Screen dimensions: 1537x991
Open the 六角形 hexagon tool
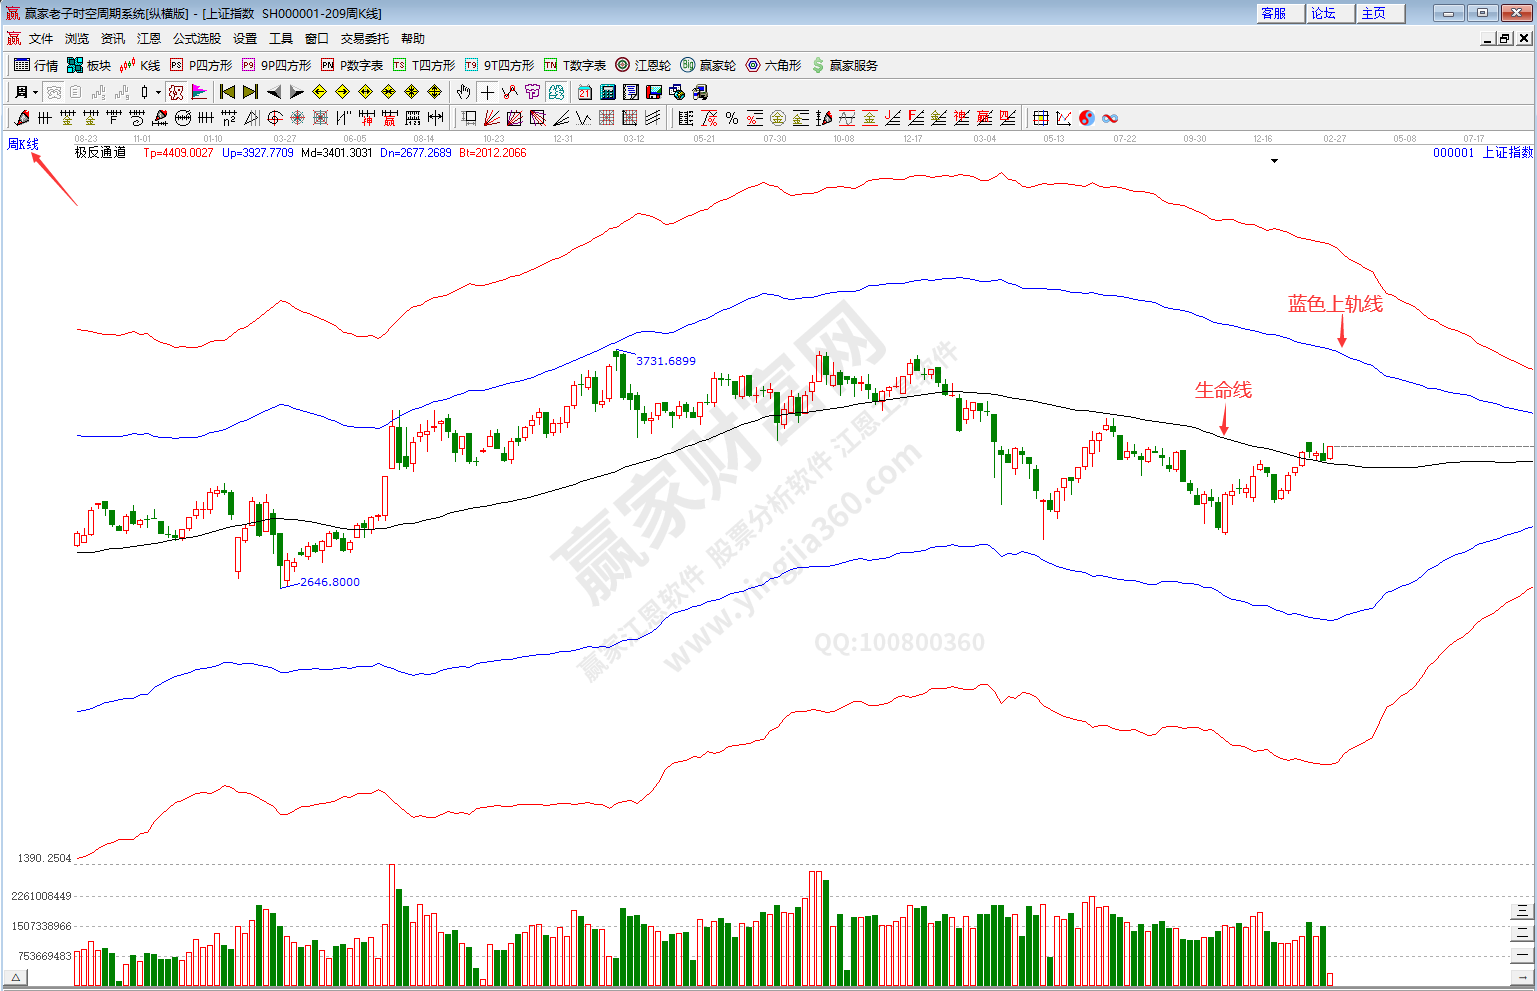coord(773,65)
